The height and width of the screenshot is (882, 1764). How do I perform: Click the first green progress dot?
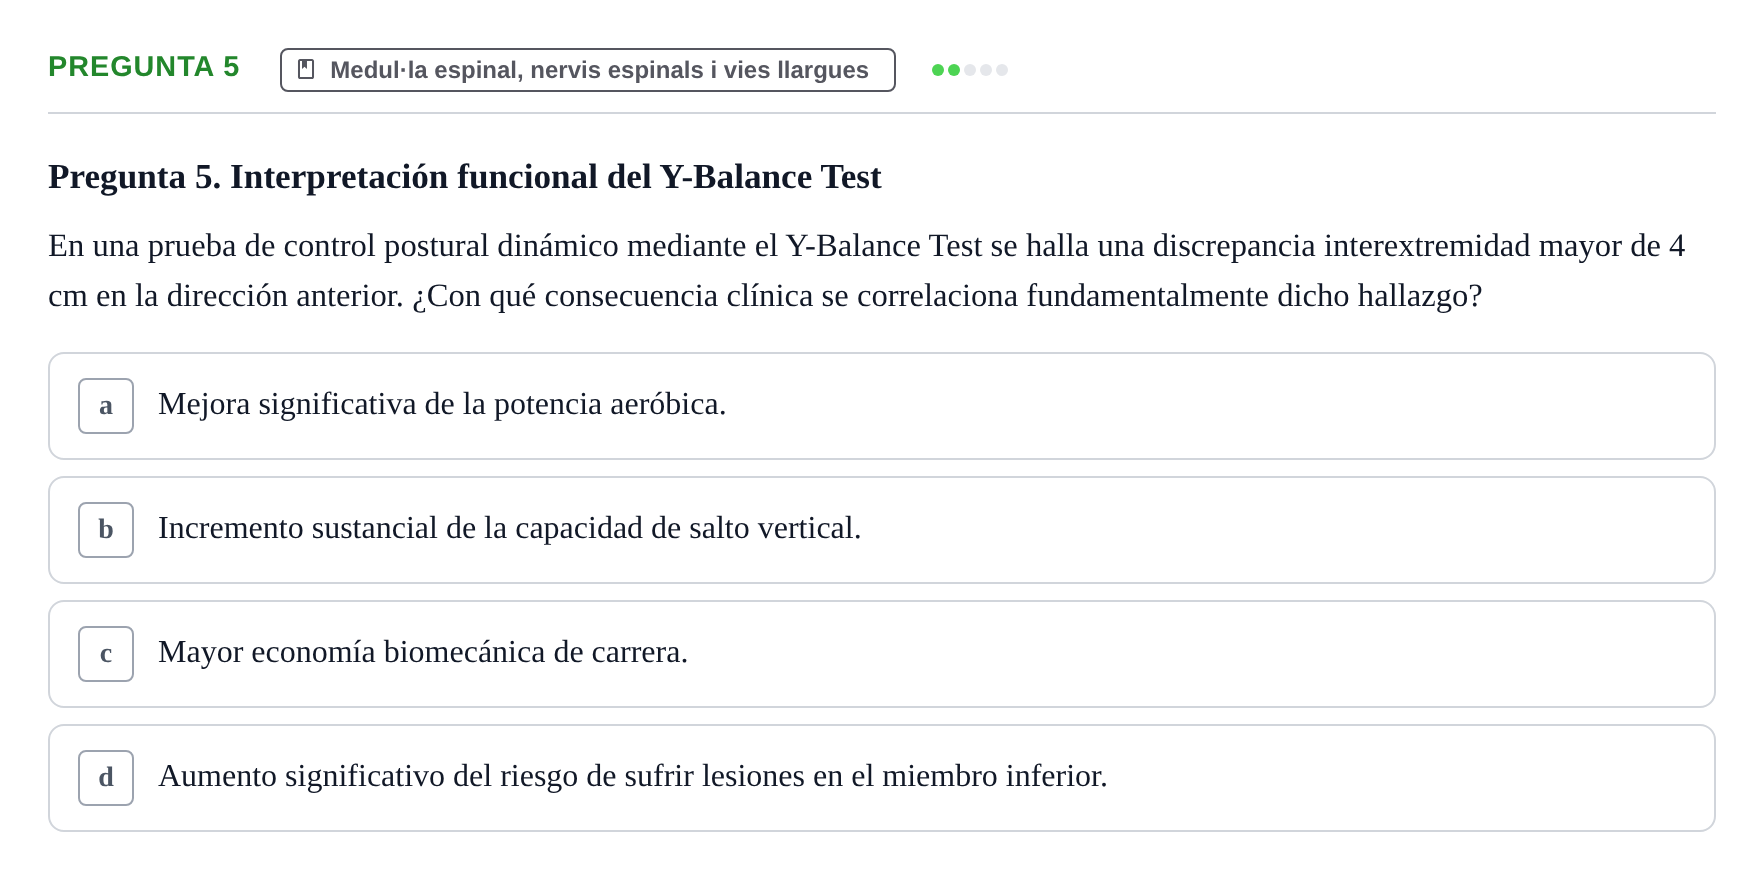(x=938, y=70)
